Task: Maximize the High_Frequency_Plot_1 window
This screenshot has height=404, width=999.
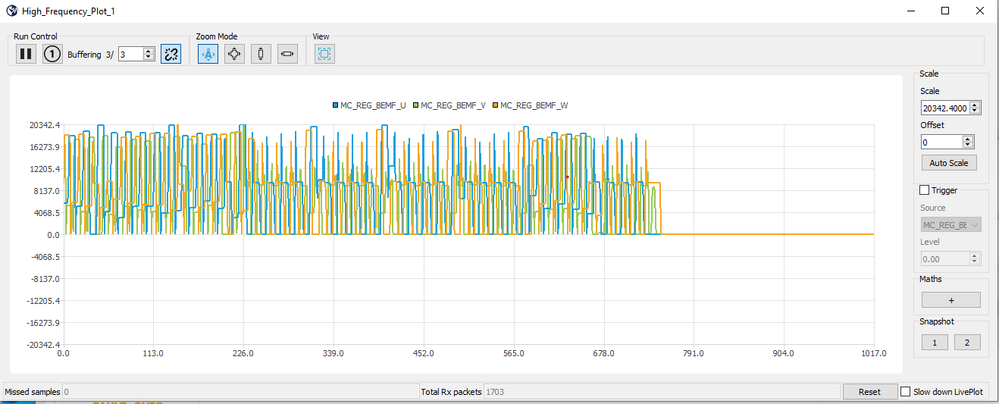Action: [945, 11]
